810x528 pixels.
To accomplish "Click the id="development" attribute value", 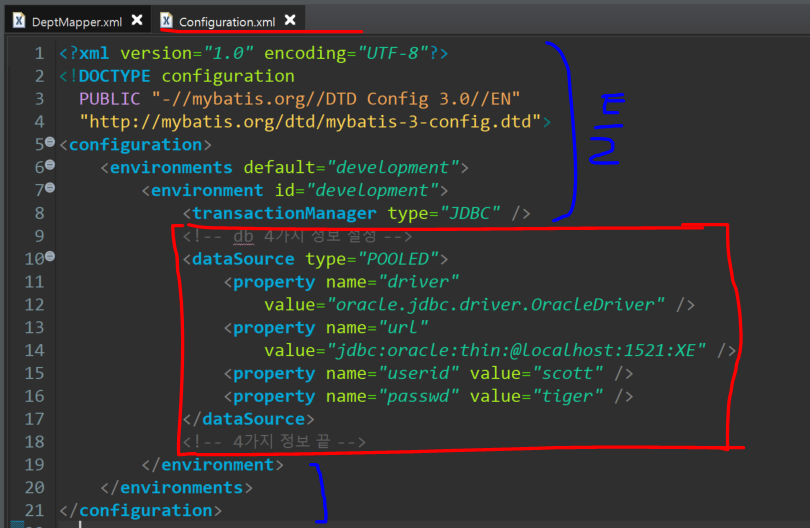I will 372,190.
